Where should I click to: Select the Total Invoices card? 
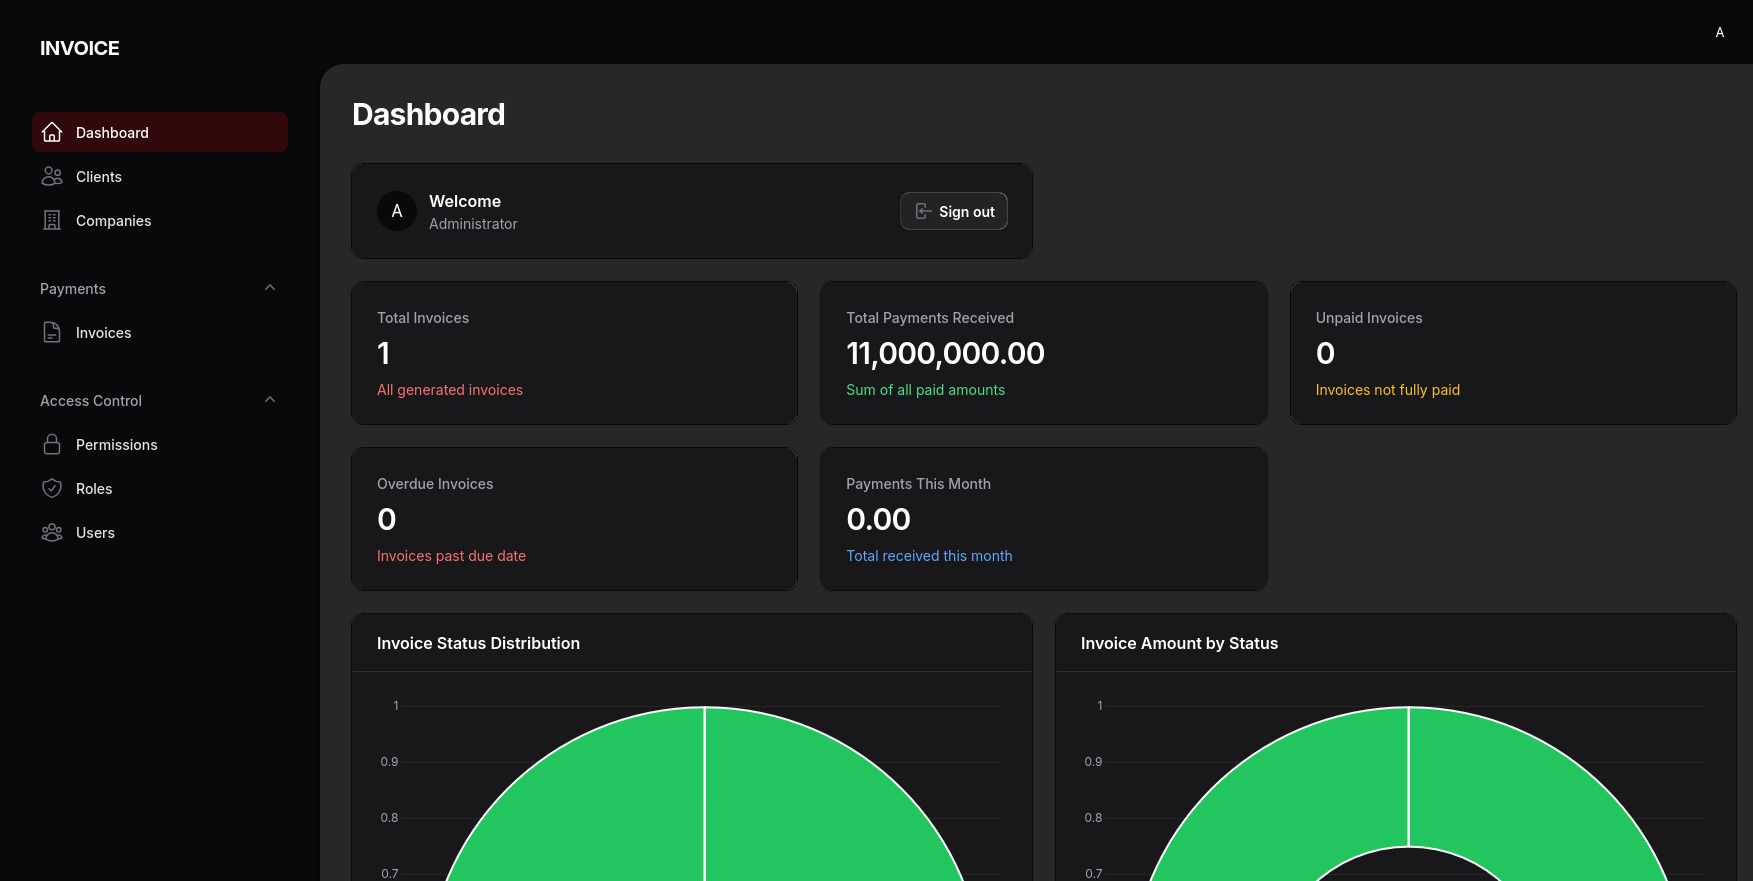[574, 353]
